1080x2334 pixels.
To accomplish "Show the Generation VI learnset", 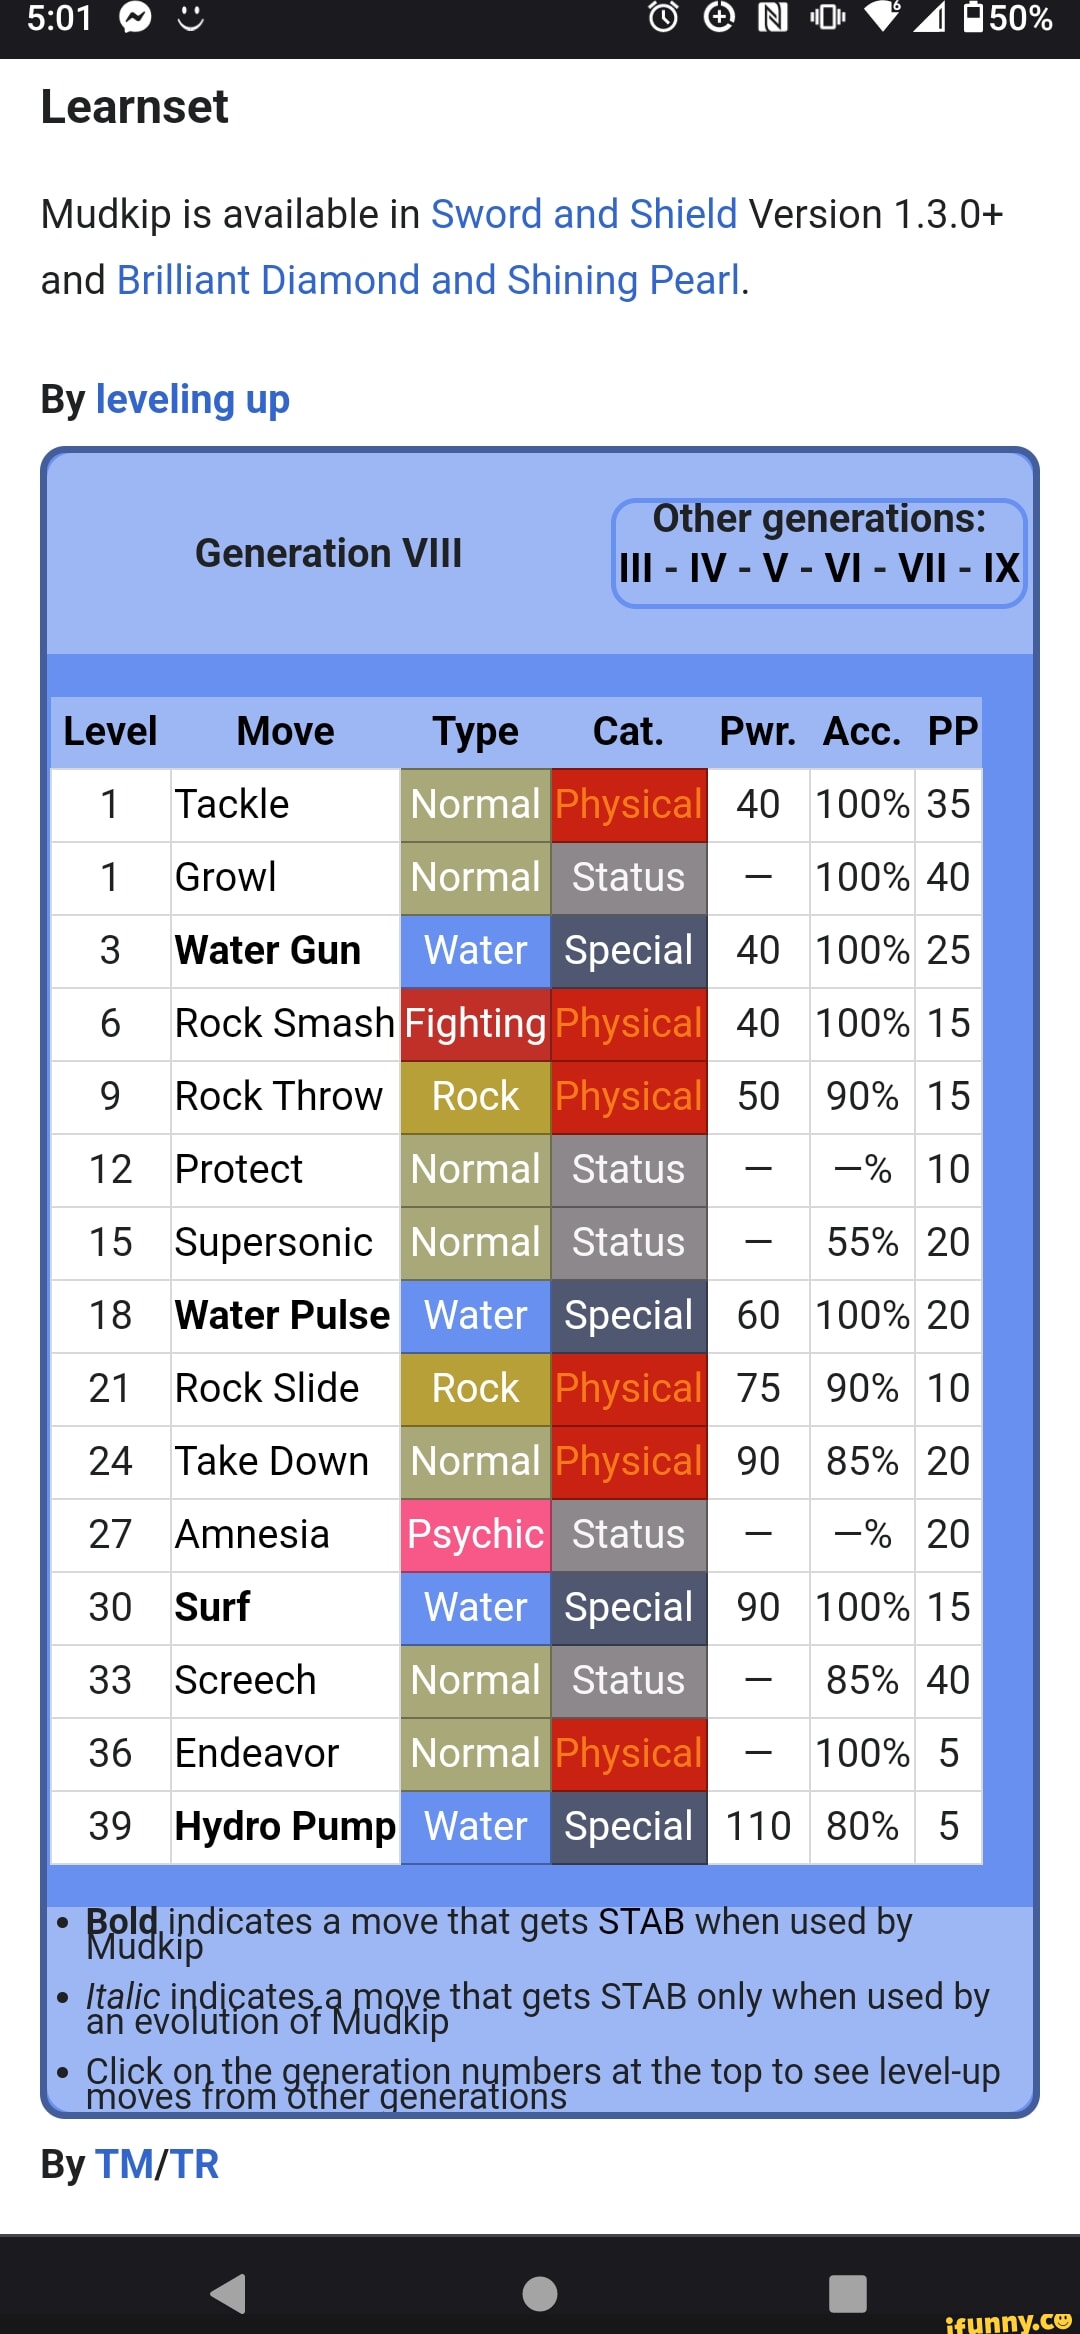I will coord(843,568).
